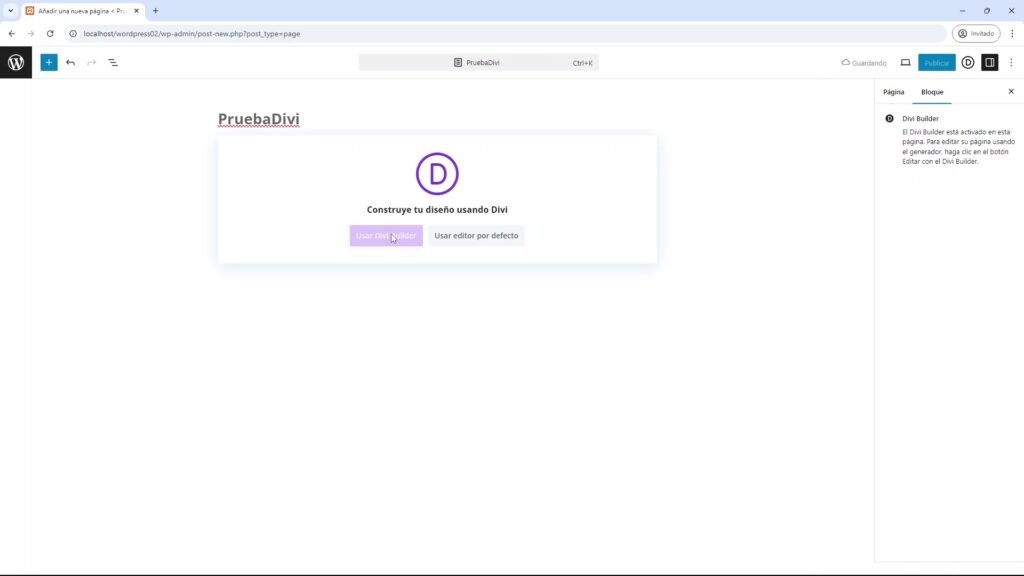Click the Divi Builder block icon in sidebar
This screenshot has width=1024, height=576.
(x=889, y=119)
